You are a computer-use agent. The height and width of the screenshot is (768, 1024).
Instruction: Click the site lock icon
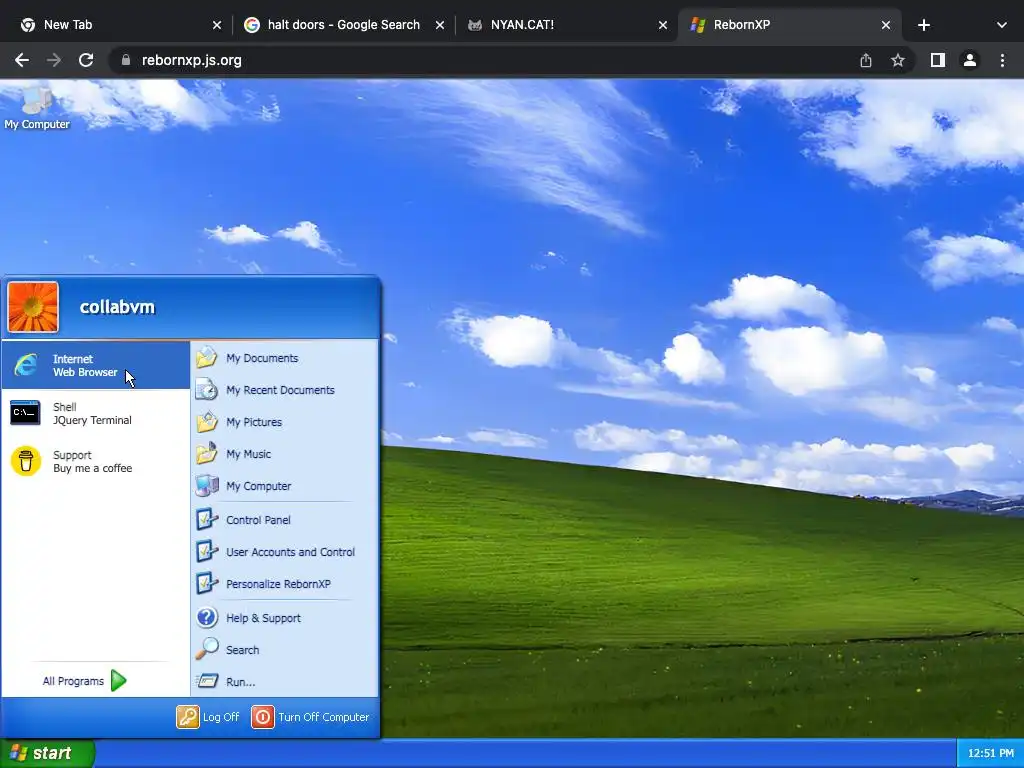(x=126, y=60)
